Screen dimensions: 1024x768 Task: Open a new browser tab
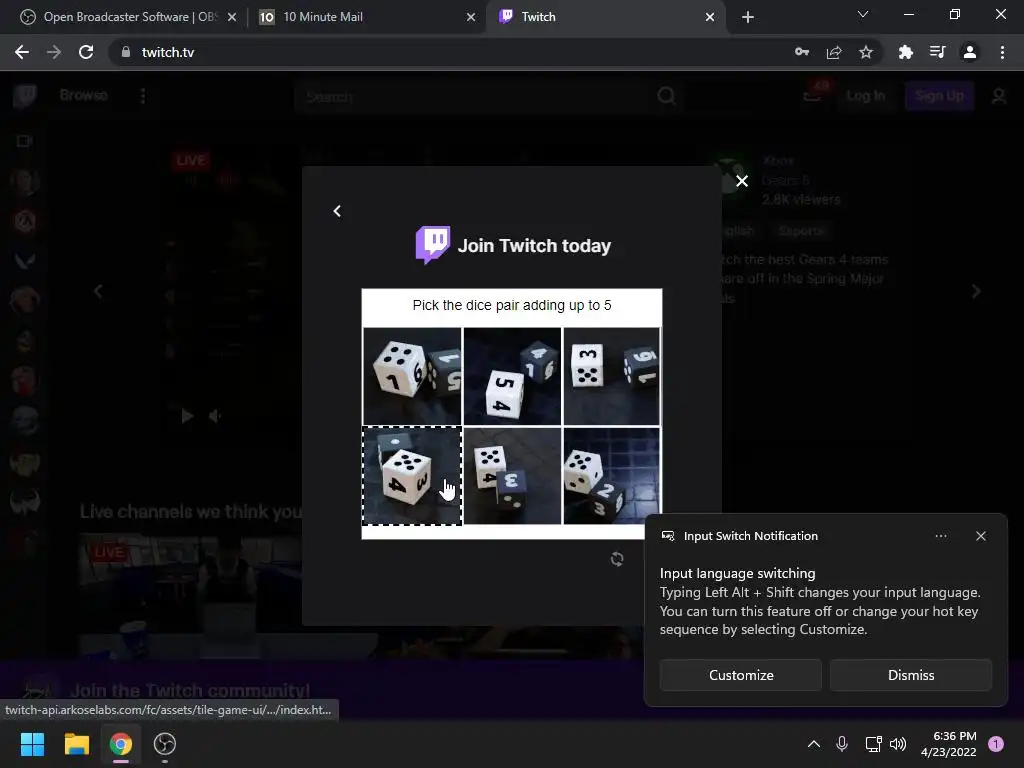748,17
